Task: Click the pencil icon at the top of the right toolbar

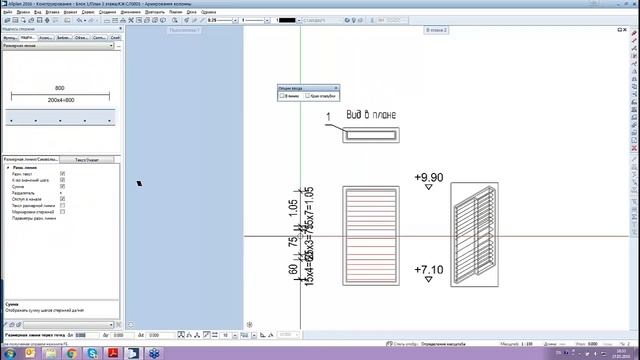Action: click(x=634, y=33)
